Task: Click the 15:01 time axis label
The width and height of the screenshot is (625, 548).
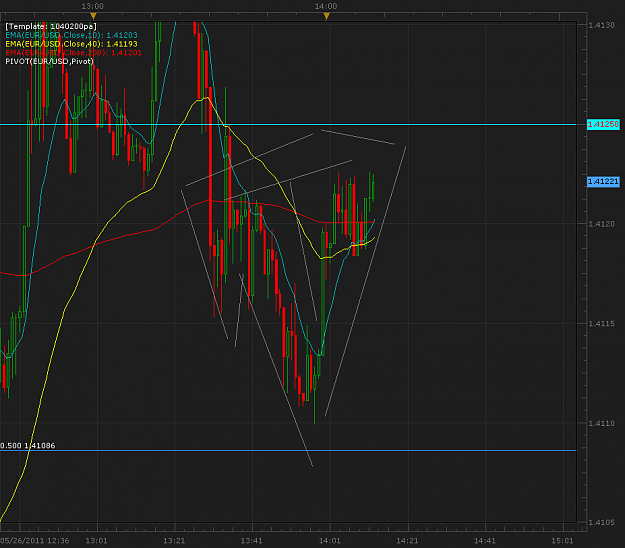Action: point(562,541)
